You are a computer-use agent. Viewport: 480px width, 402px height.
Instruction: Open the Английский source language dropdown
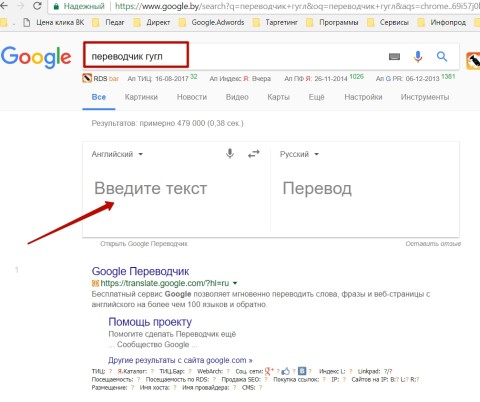(x=117, y=154)
